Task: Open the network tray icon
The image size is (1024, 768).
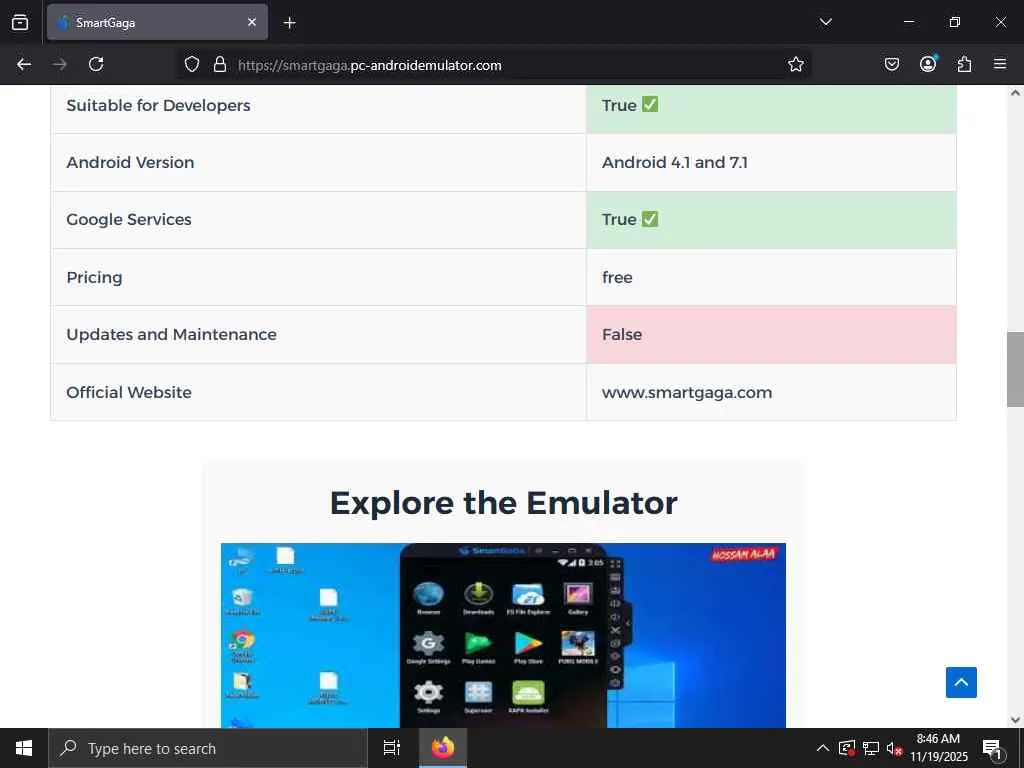Action: click(x=871, y=748)
